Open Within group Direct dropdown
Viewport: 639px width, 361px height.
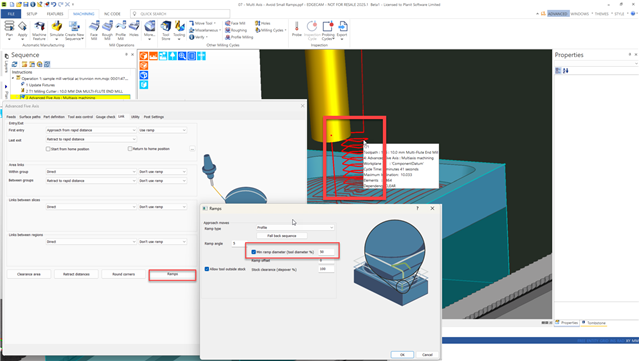point(91,172)
